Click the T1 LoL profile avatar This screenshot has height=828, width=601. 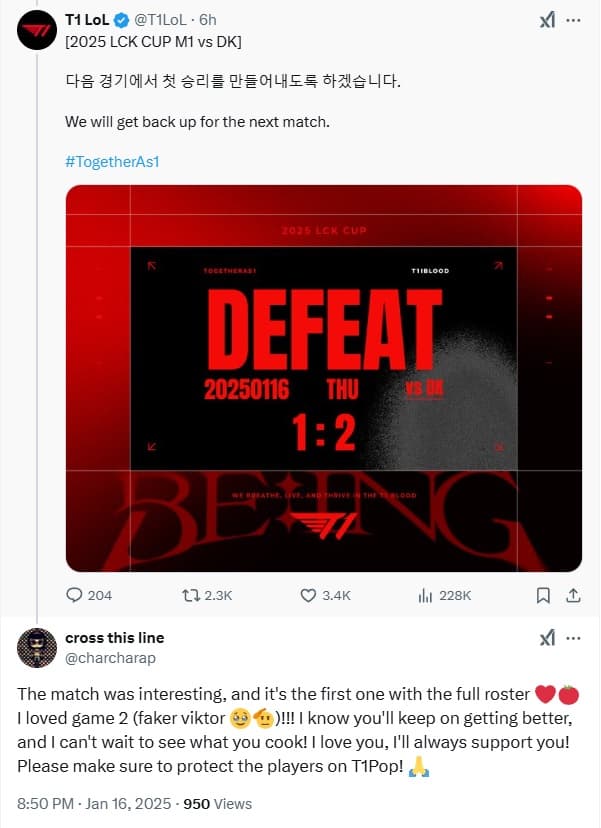pyautogui.click(x=36, y=32)
